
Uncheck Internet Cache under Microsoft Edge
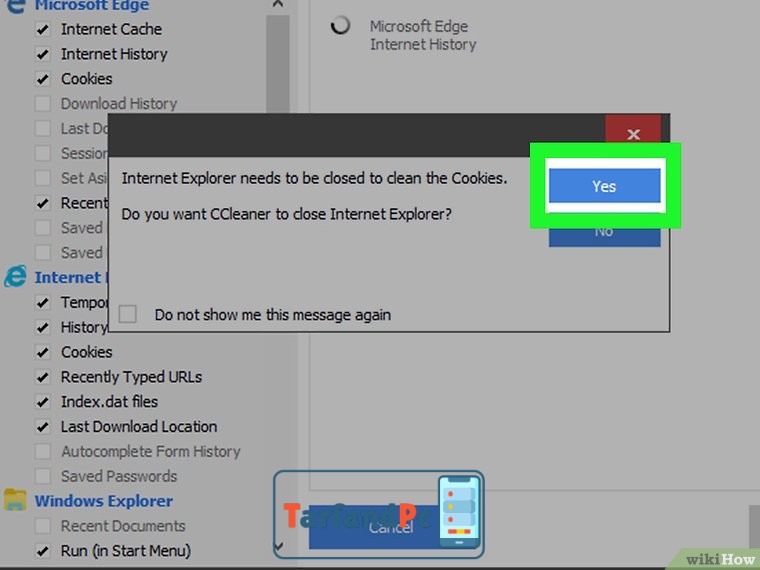click(x=43, y=29)
